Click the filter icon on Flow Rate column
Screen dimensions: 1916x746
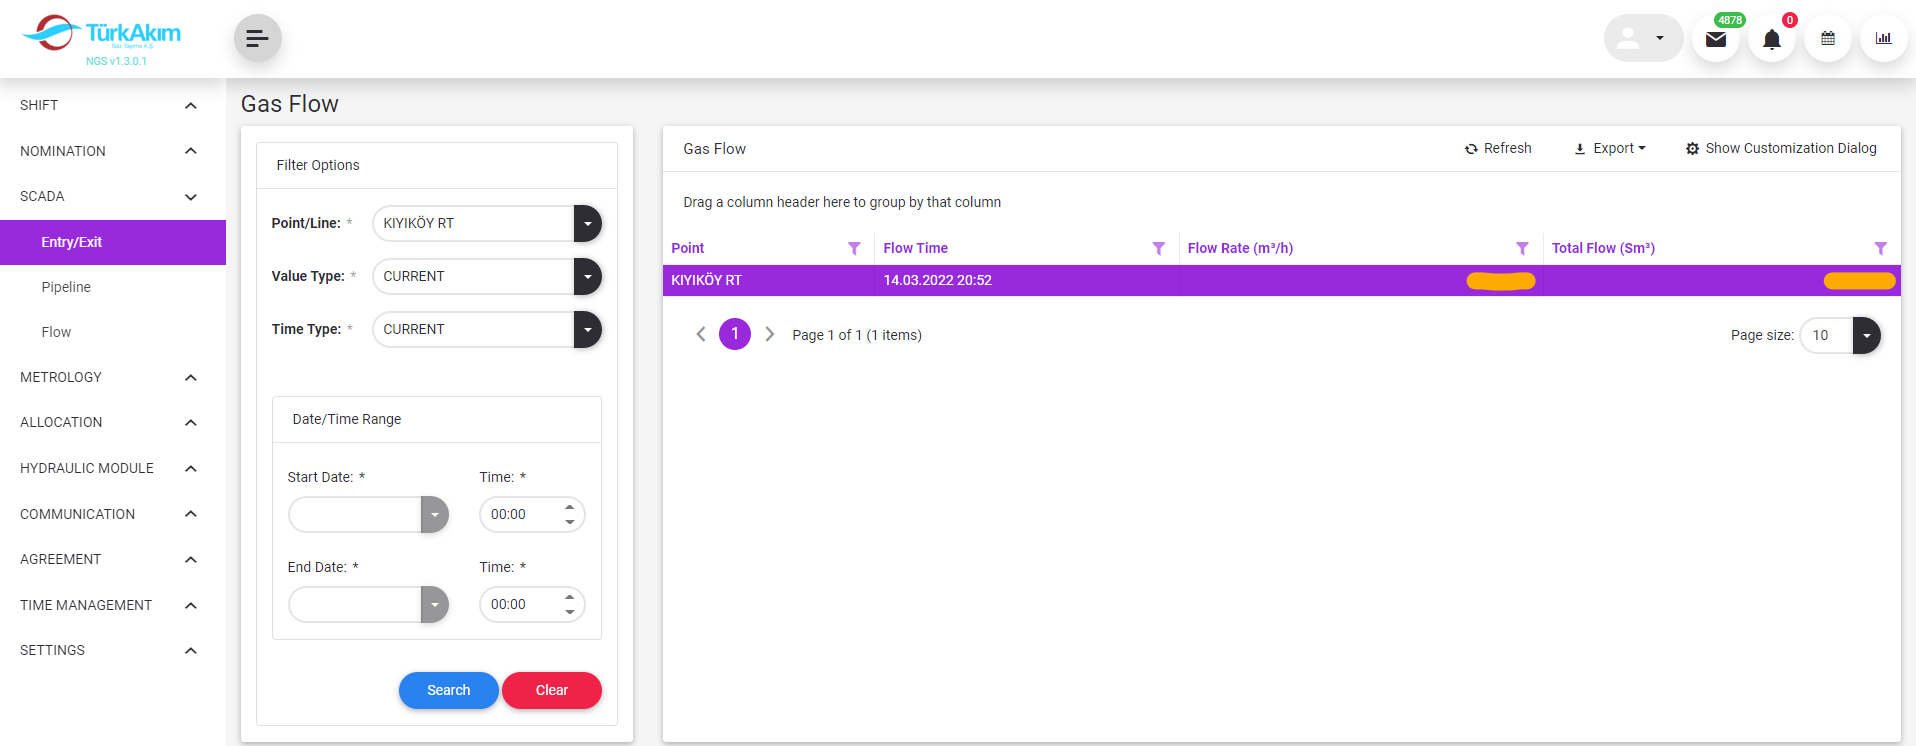point(1522,248)
